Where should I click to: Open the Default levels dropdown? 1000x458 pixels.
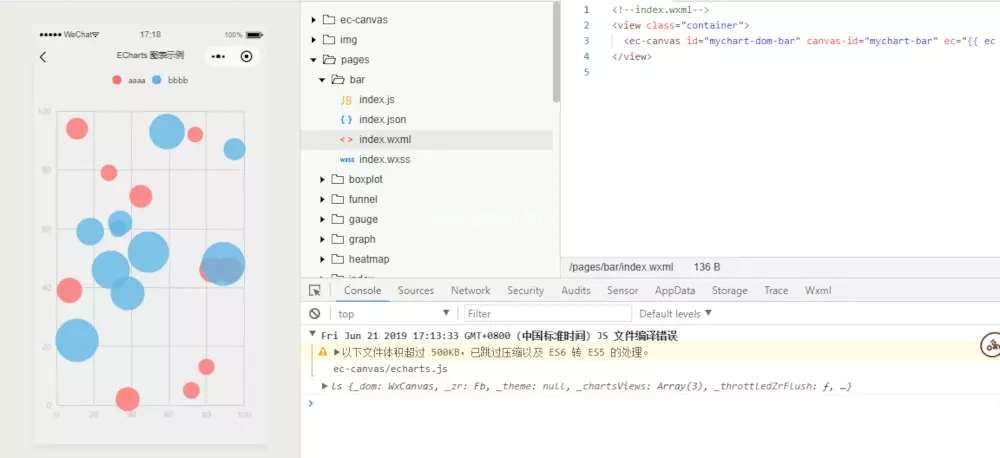click(x=675, y=314)
